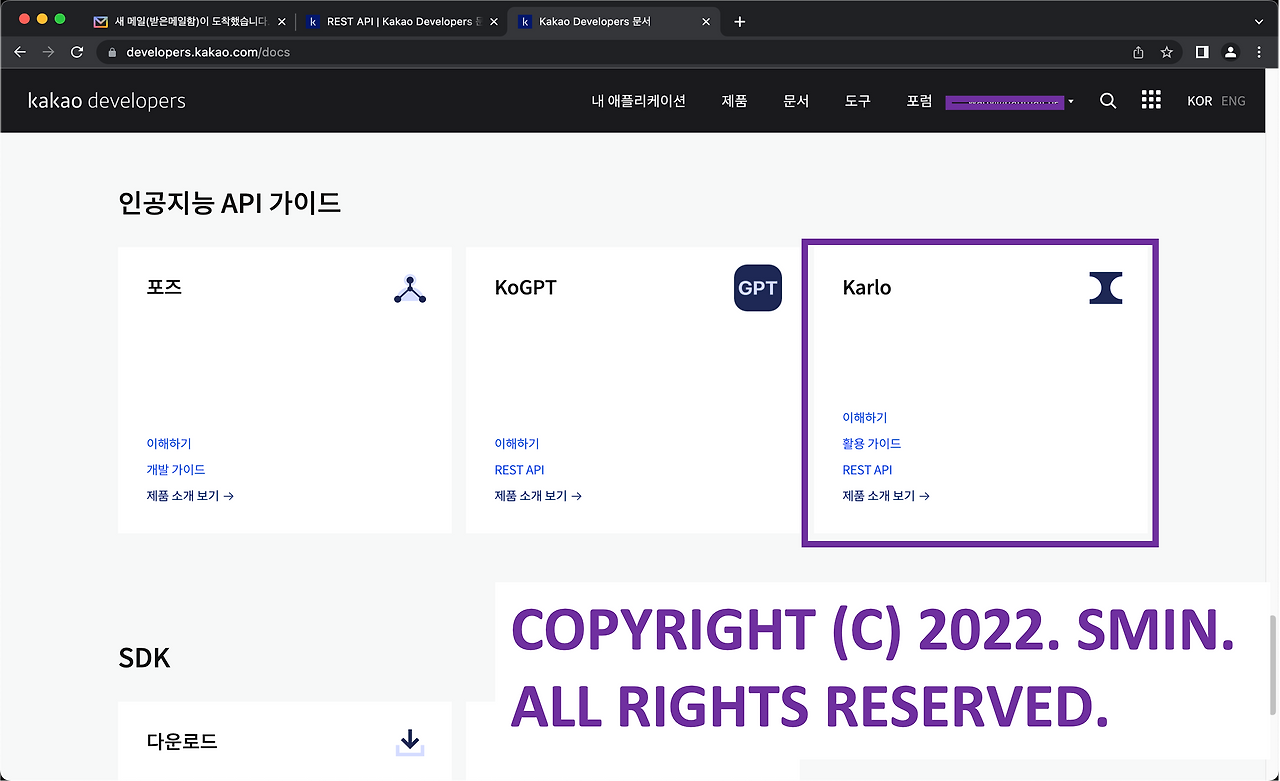The image size is (1280, 781).
Task: Open 제품 소개 보기 under 포즈
Action: click(189, 496)
